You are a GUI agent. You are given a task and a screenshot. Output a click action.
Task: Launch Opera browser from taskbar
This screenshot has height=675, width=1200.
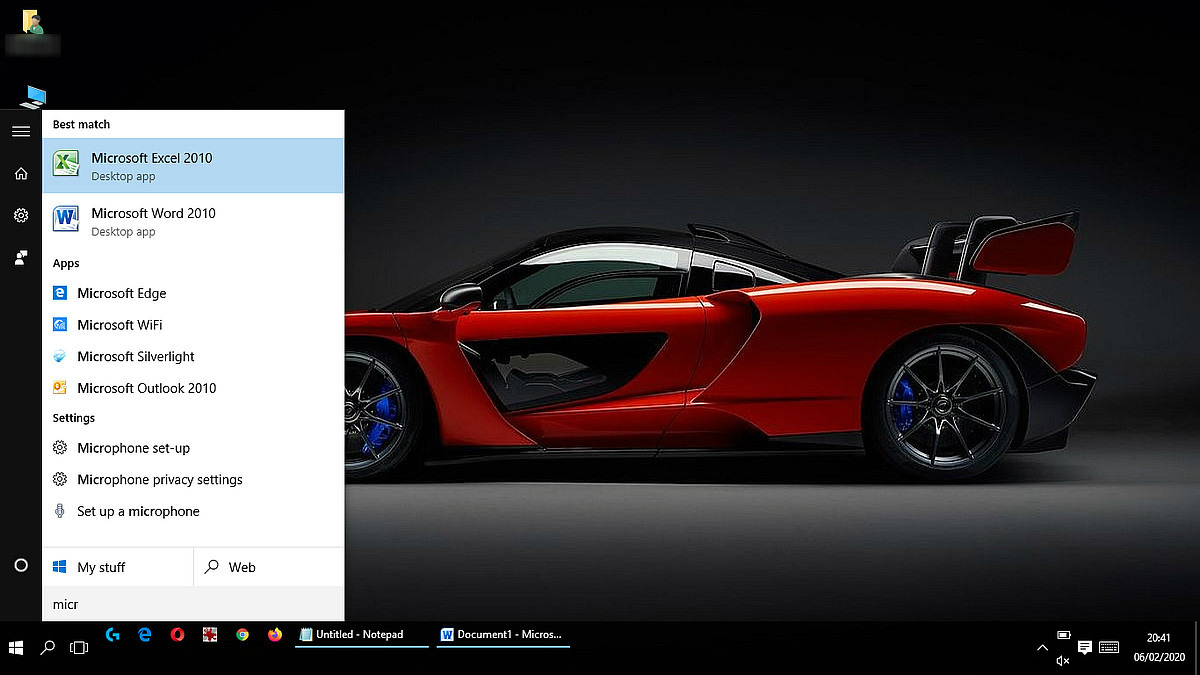tap(177, 634)
